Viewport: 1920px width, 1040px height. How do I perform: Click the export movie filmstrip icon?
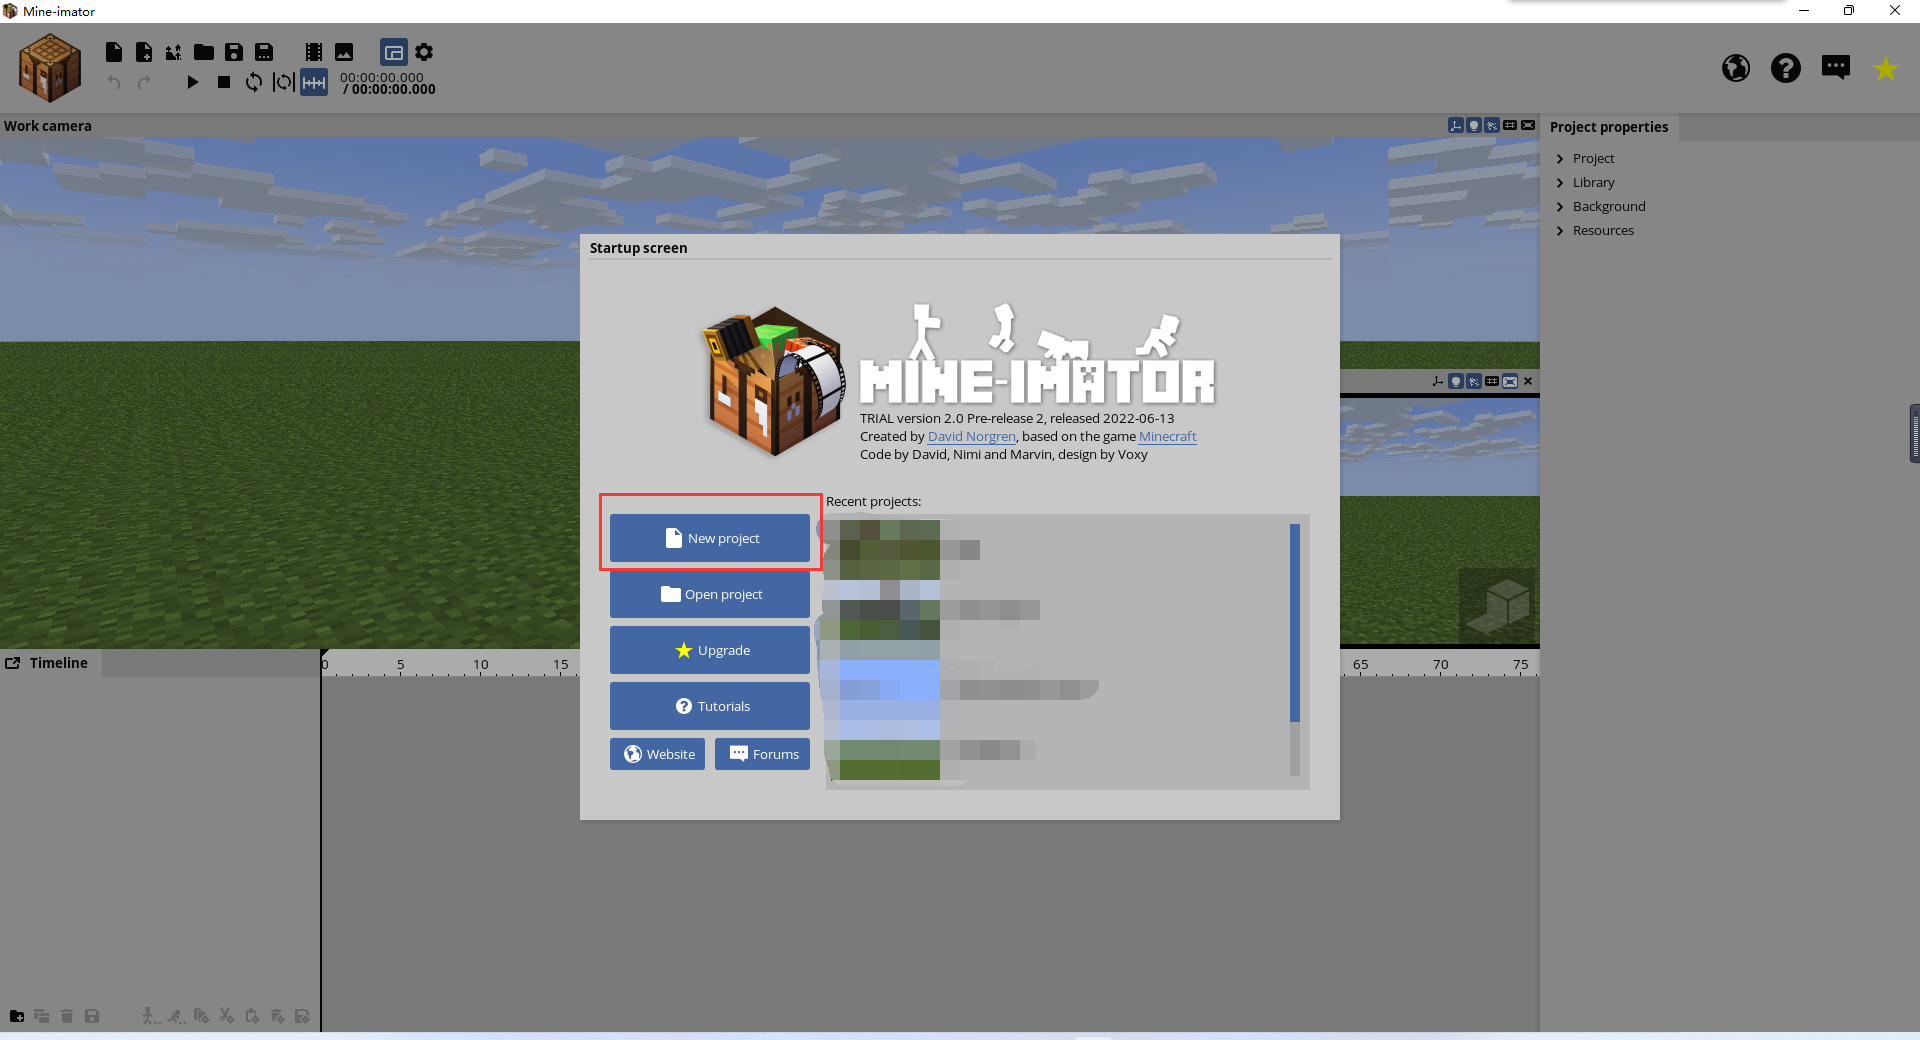point(314,52)
